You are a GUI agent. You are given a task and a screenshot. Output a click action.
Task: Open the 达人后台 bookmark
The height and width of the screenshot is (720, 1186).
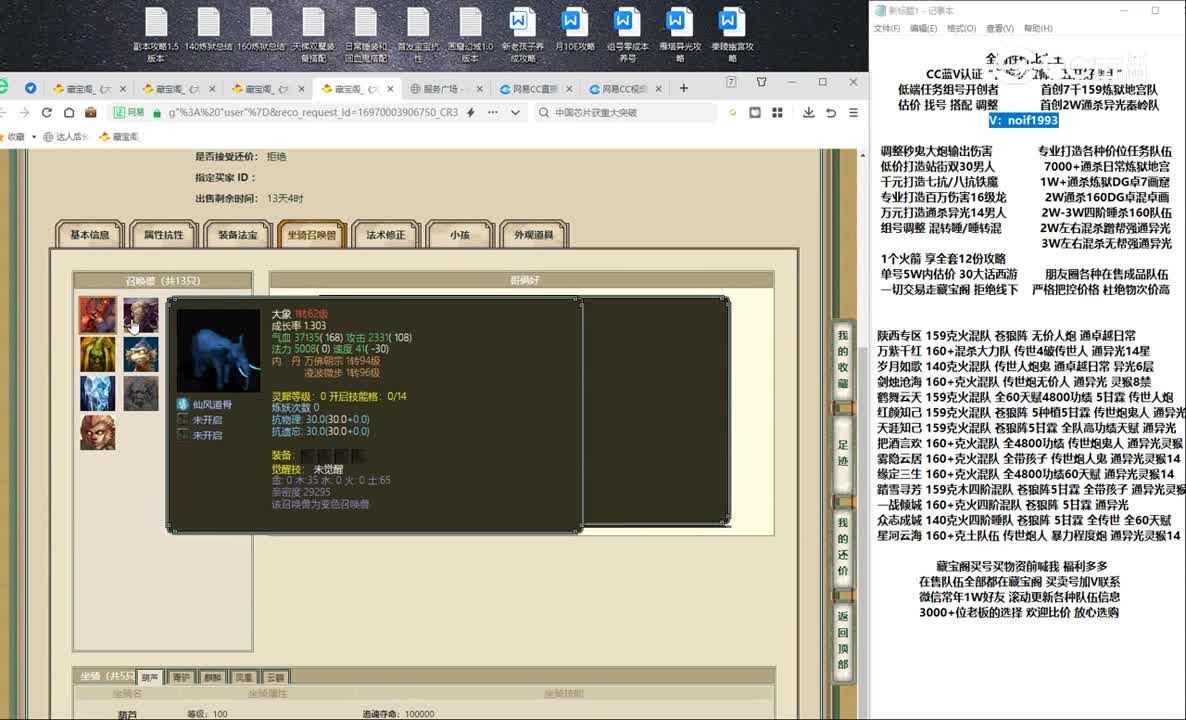click(66, 137)
